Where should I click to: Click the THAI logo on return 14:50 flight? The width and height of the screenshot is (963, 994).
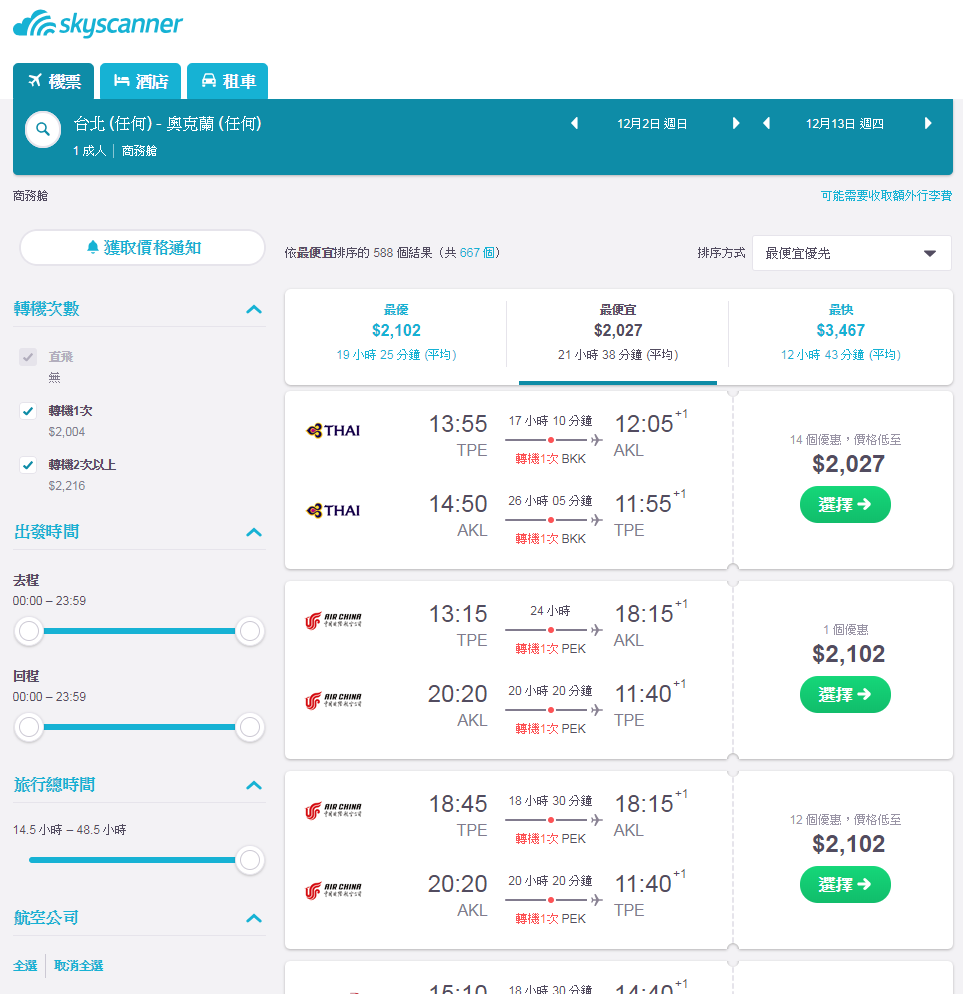pyautogui.click(x=333, y=510)
